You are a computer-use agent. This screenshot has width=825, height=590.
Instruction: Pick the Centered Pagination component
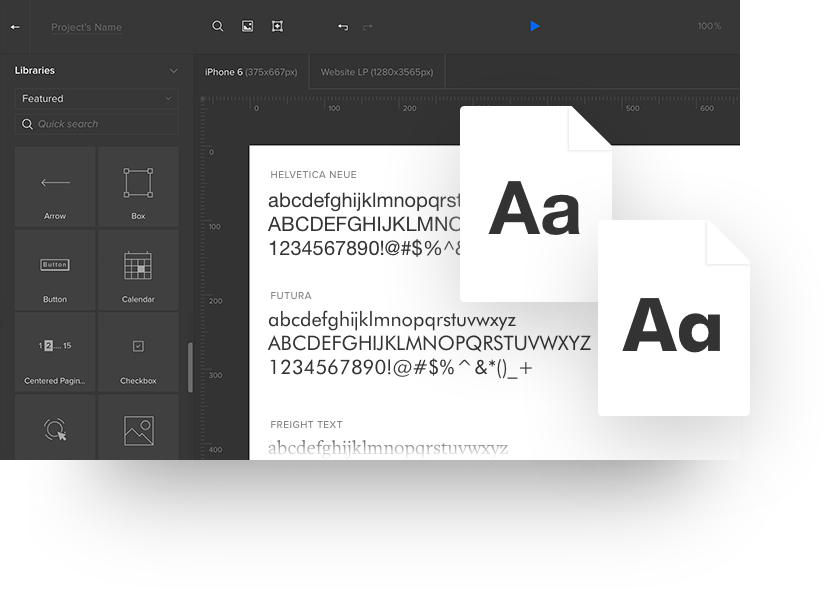pyautogui.click(x=54, y=352)
